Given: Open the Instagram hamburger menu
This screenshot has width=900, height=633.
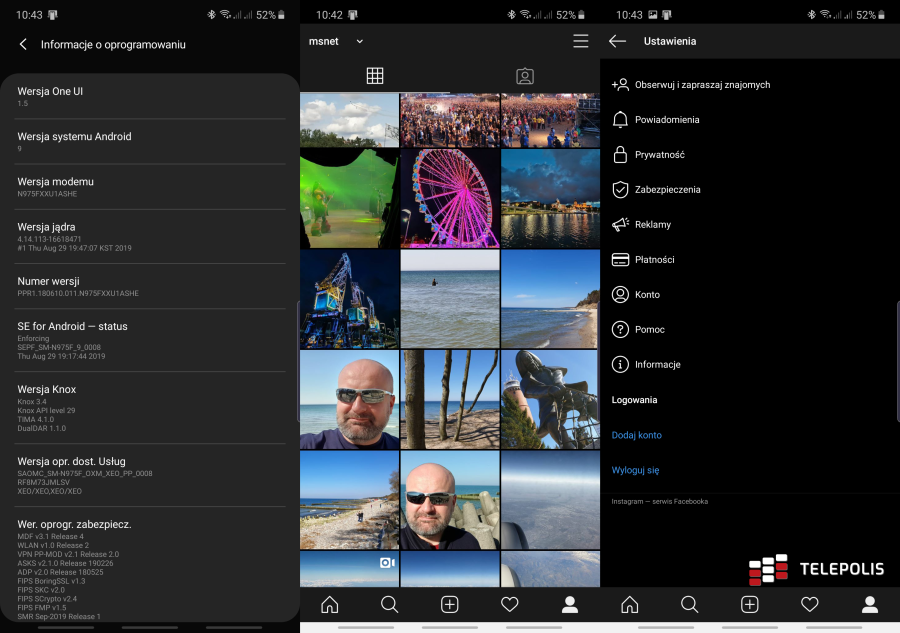Looking at the screenshot, I should click(x=581, y=41).
